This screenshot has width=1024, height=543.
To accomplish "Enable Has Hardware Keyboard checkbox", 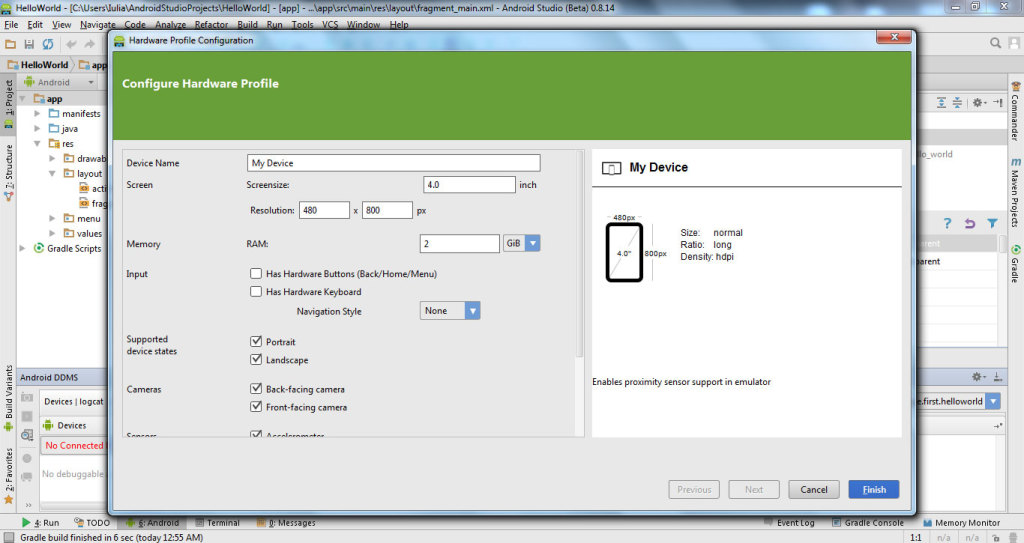I will pos(256,291).
